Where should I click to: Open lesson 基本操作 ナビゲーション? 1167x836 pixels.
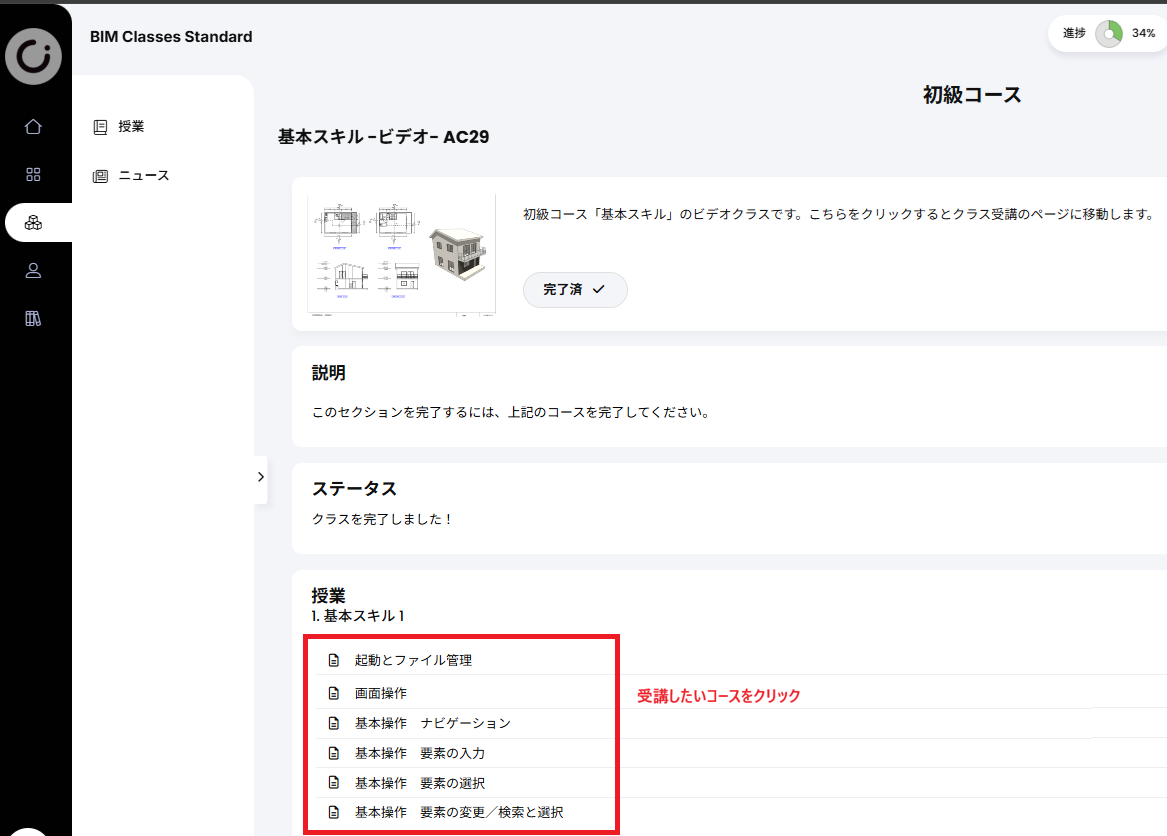coord(432,724)
